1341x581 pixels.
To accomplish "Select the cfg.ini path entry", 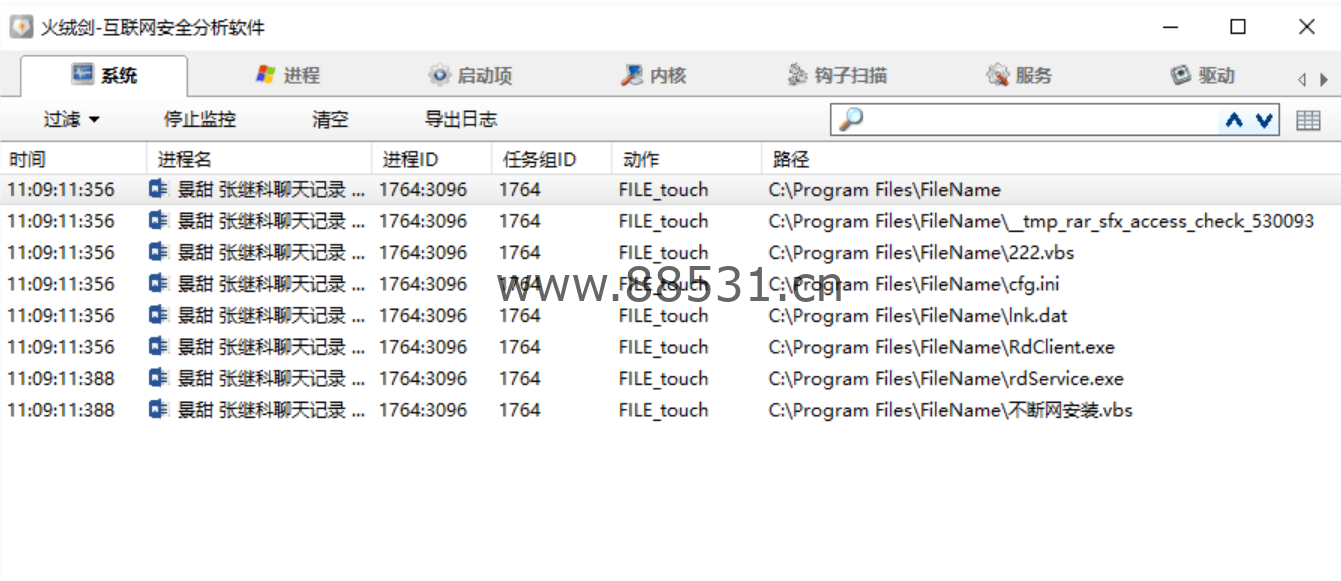I will coord(914,284).
